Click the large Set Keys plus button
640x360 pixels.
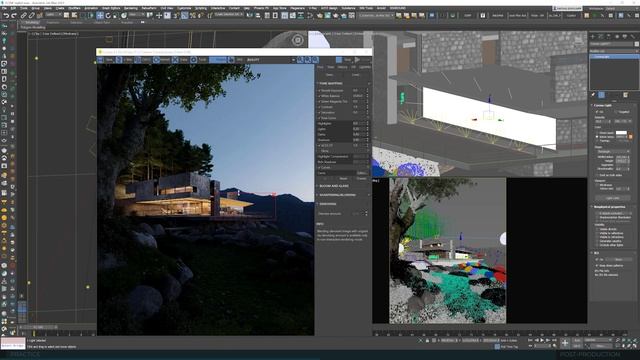click(565, 343)
